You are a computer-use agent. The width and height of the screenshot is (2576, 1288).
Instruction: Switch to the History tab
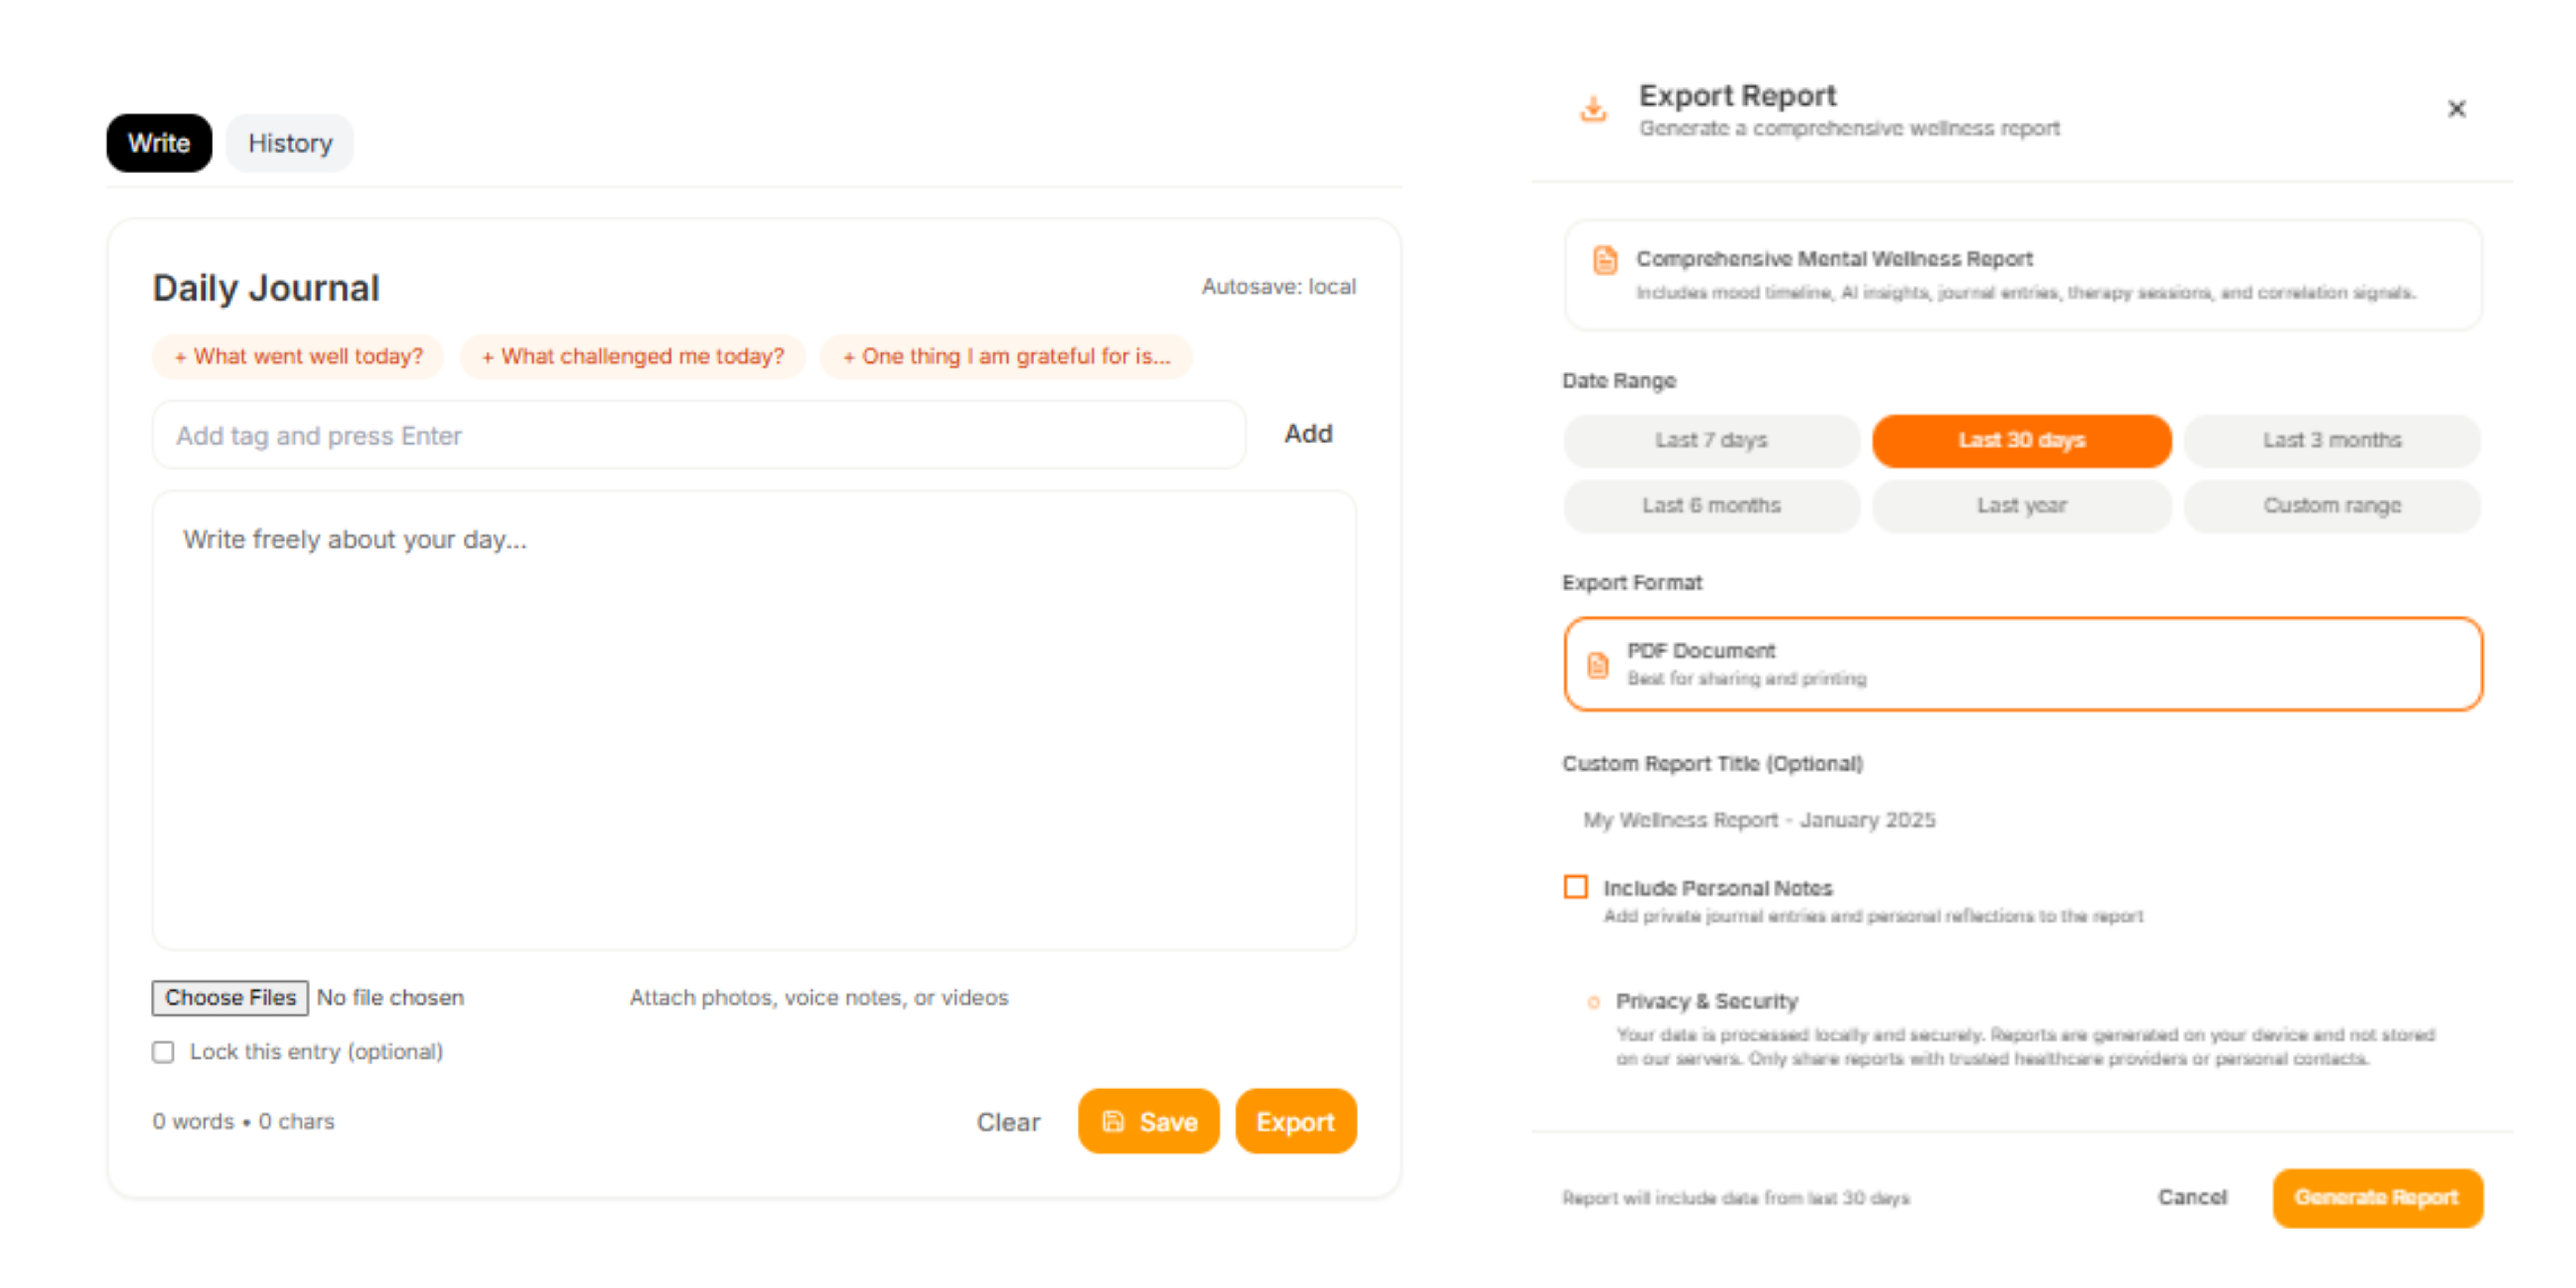pos(290,143)
